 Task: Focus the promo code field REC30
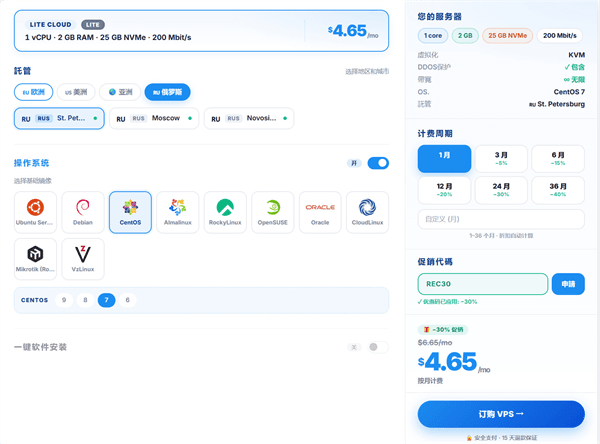483,284
